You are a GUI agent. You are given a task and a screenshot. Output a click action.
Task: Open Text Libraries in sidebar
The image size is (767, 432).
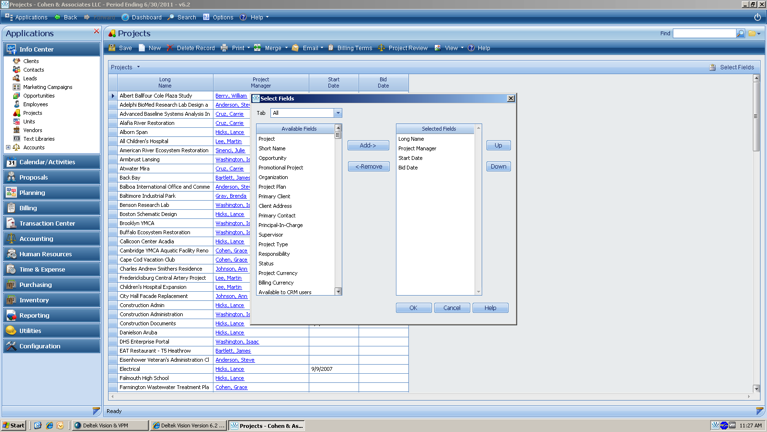pos(38,139)
